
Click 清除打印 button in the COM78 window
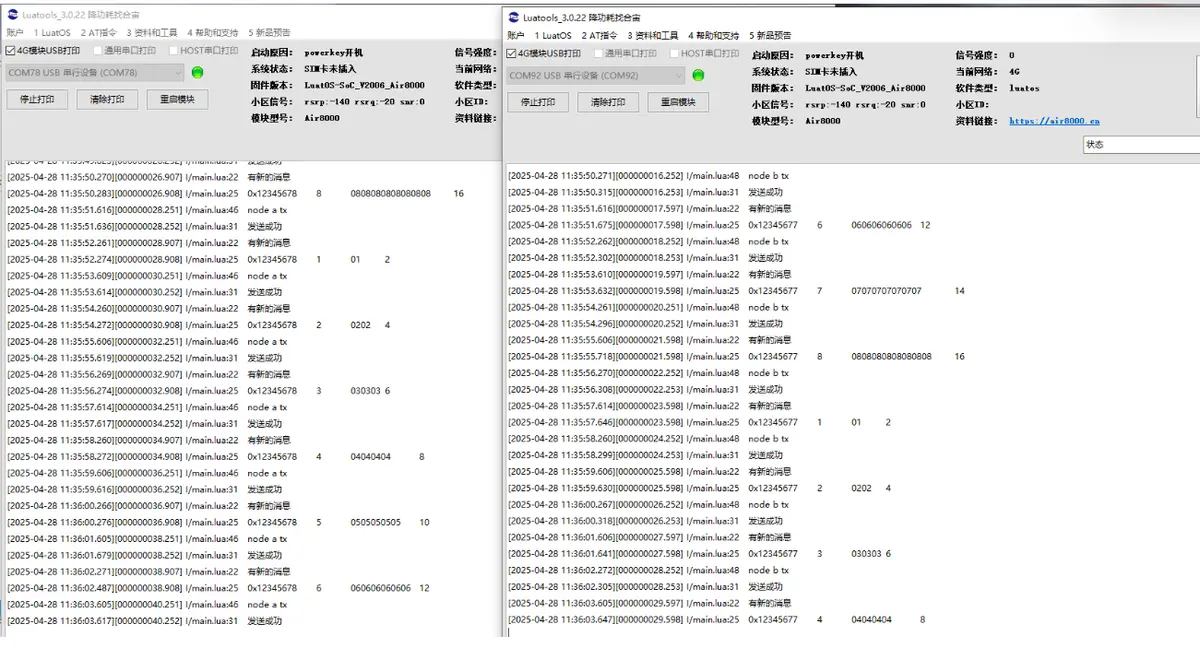coord(107,99)
